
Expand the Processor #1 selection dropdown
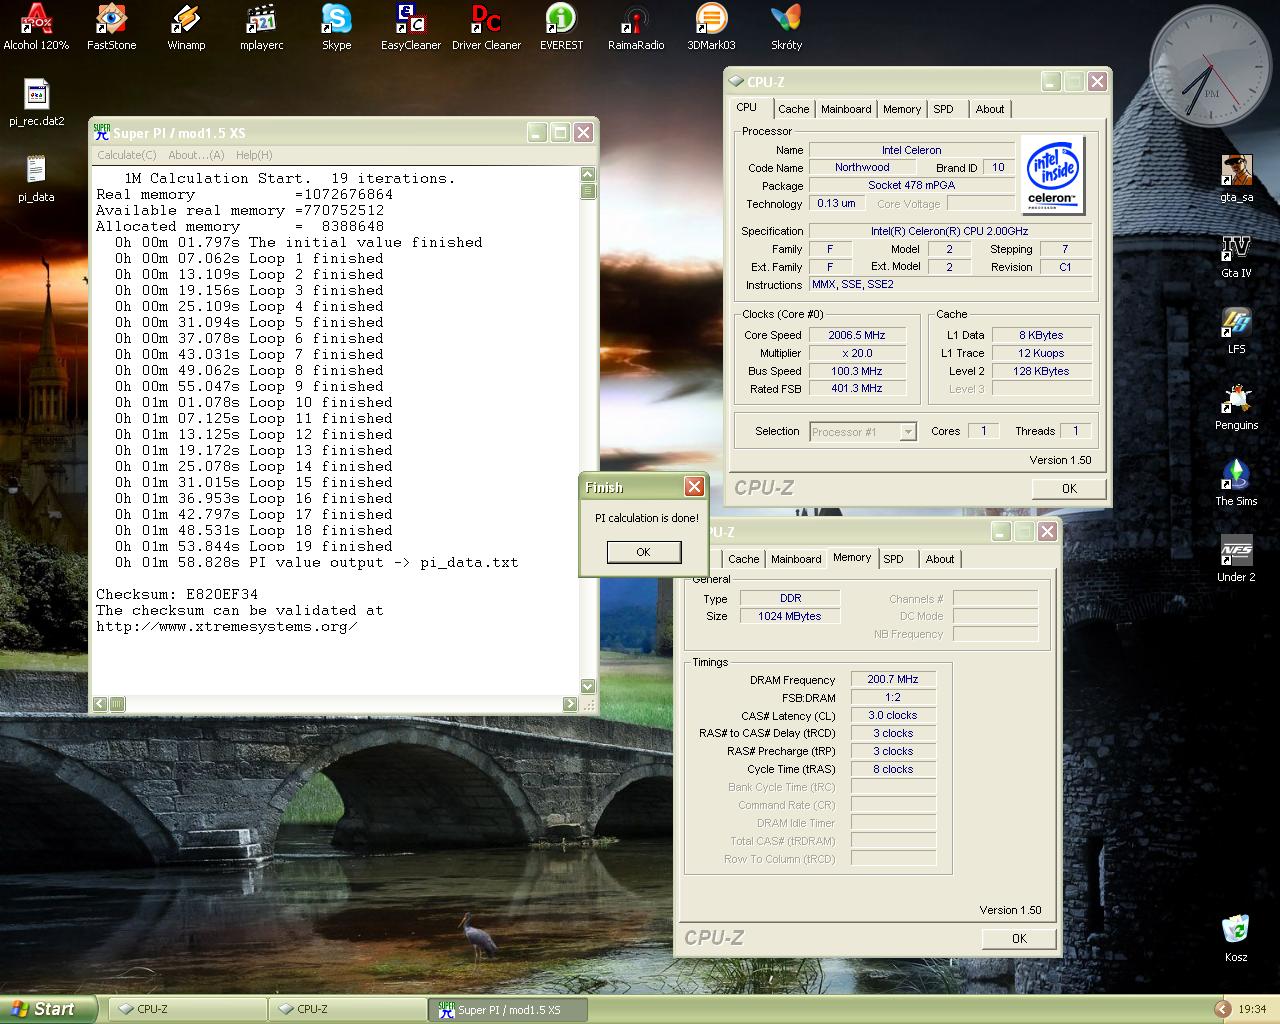point(908,432)
